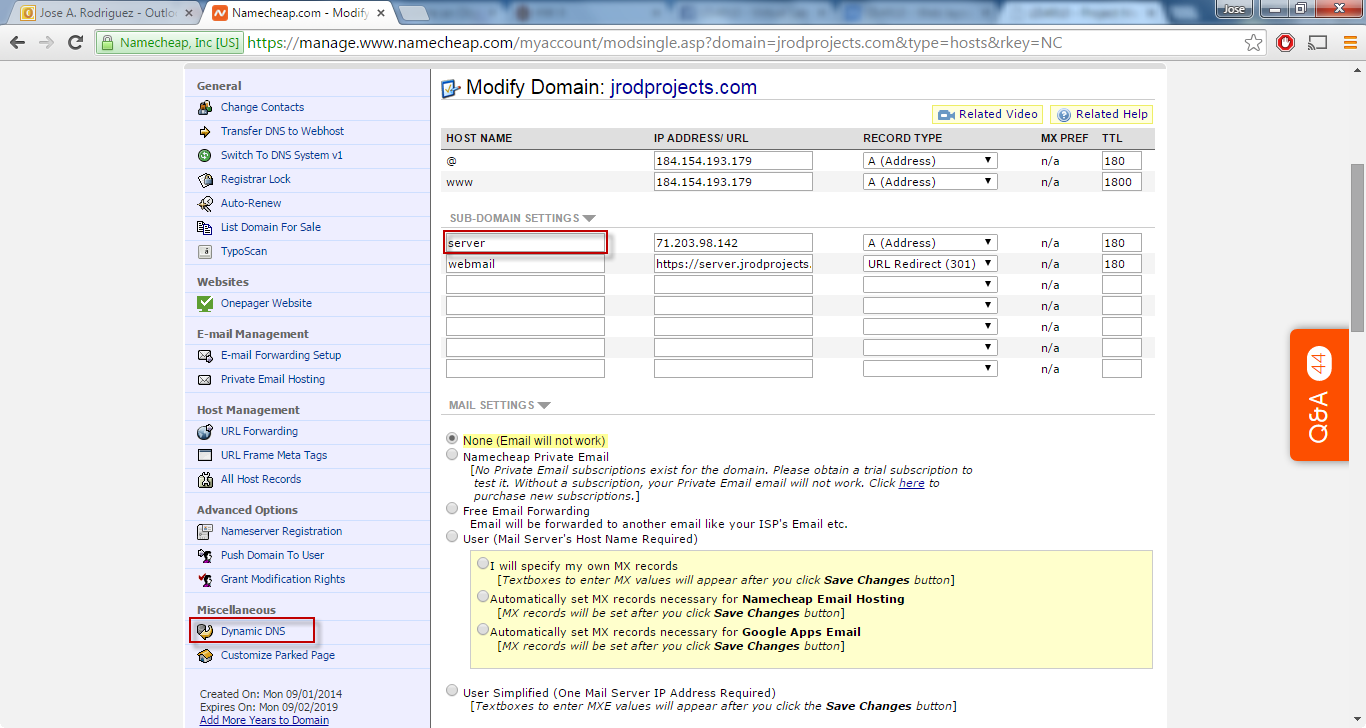Click the Private Email Hosting envelope icon
Viewport: 1366px width, 728px height.
coord(205,379)
